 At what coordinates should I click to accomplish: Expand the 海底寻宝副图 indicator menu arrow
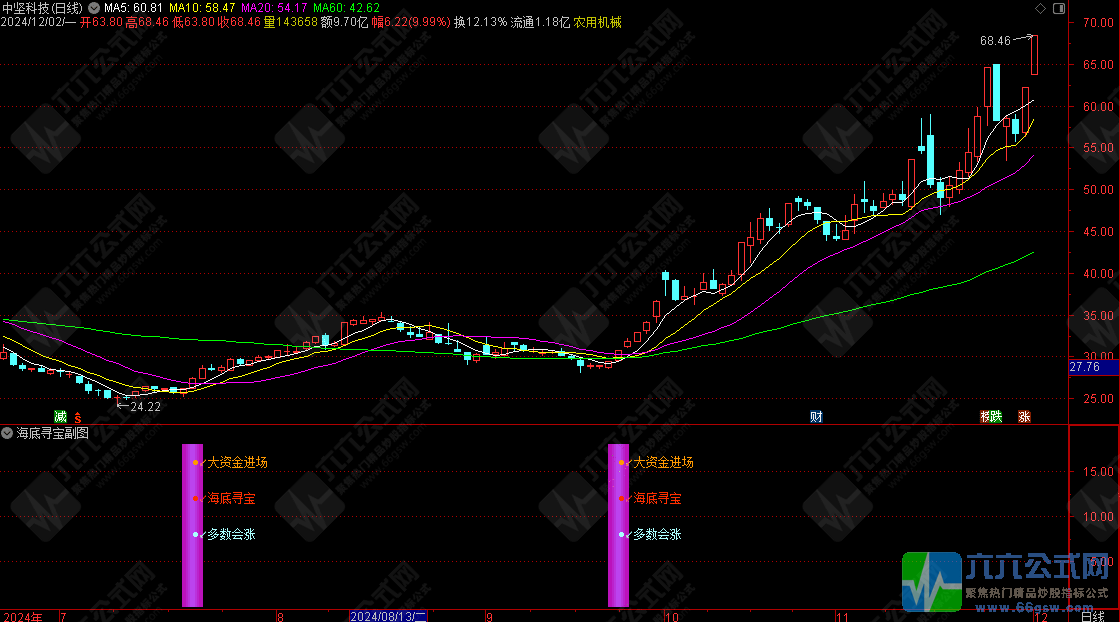click(8, 433)
